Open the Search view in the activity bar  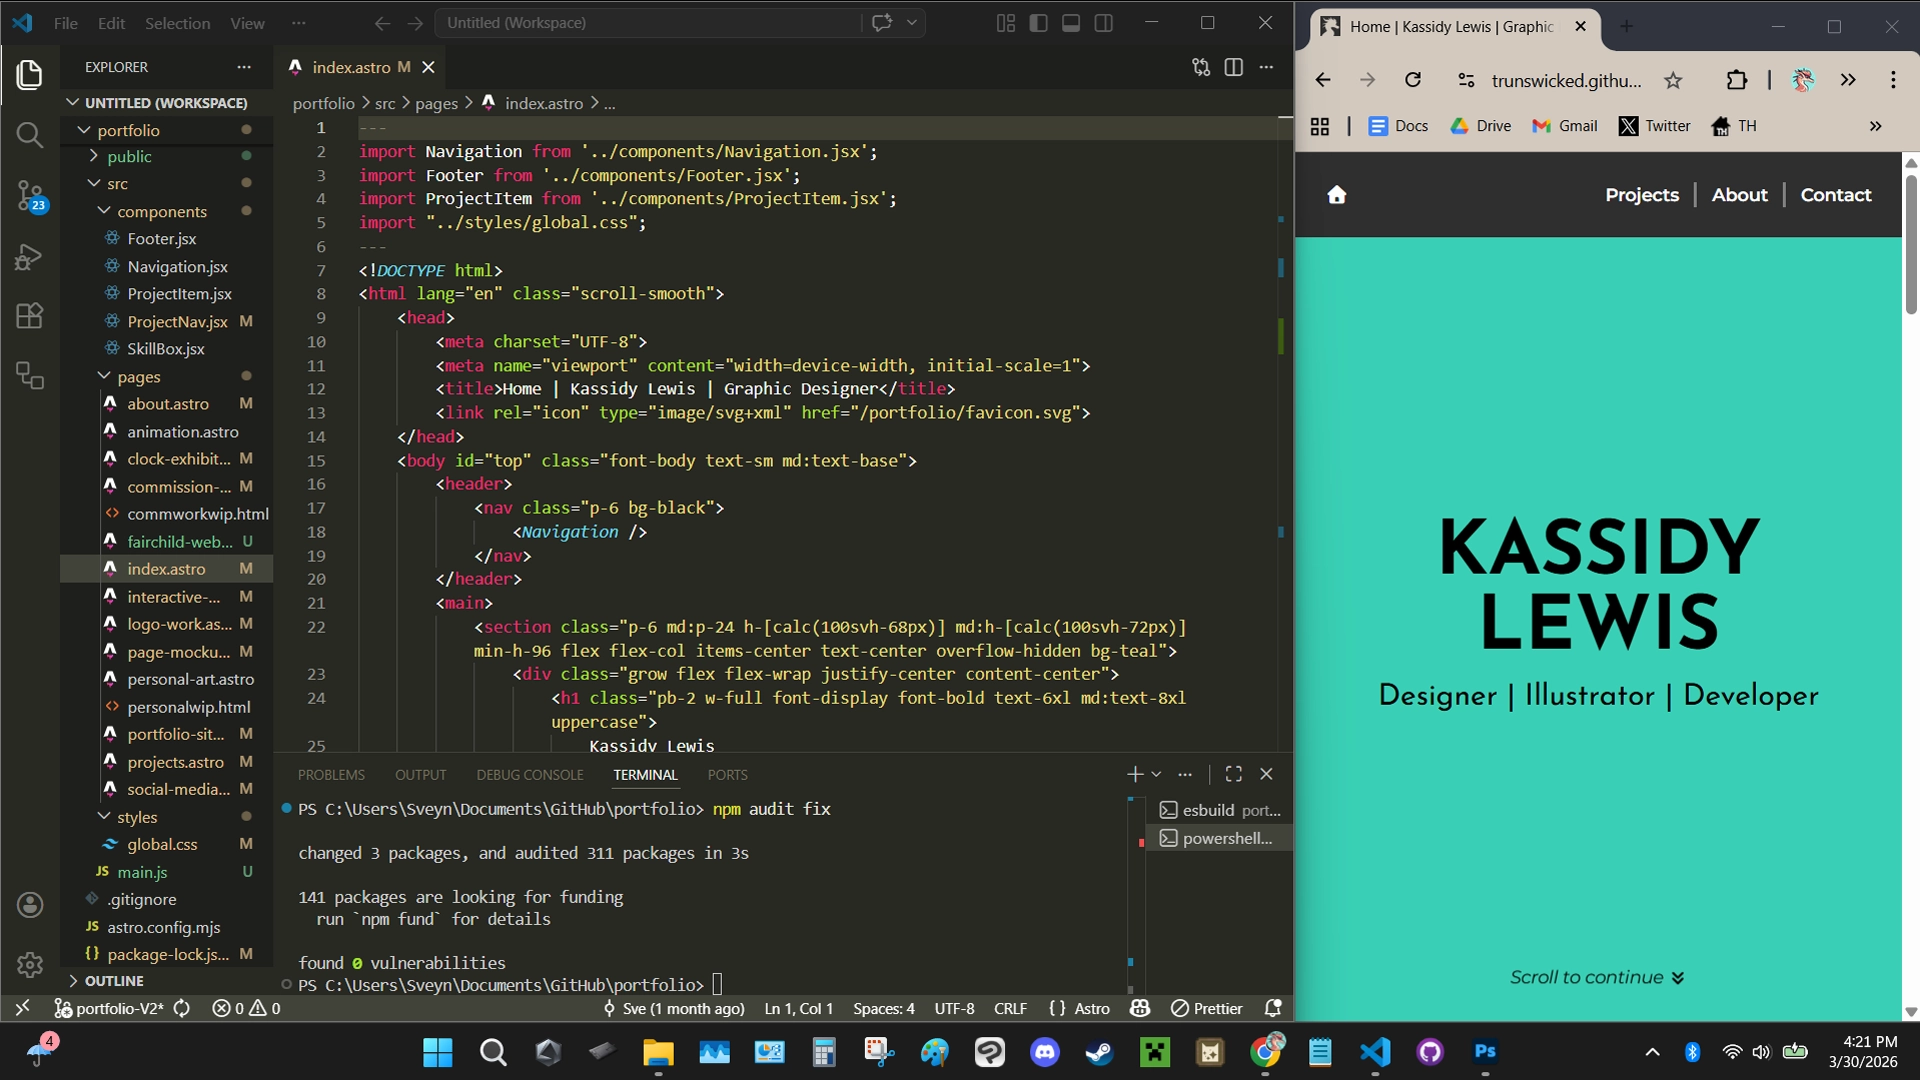coord(30,135)
